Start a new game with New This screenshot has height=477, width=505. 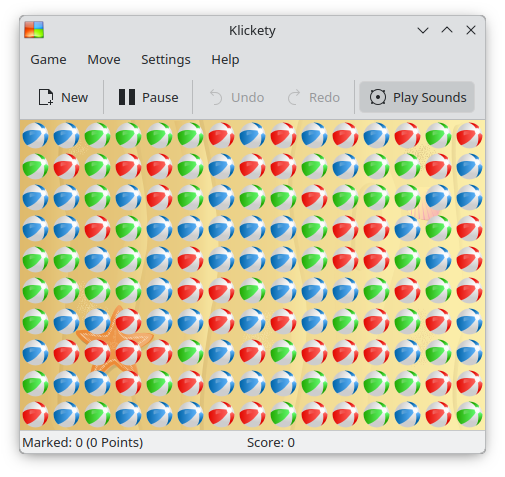[63, 97]
